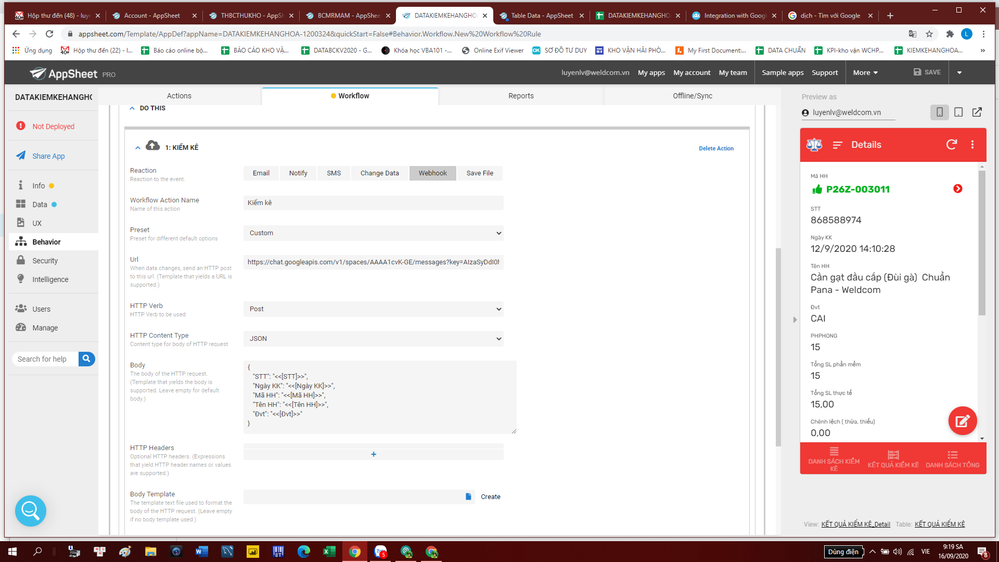Open the HTTP Verb dropdown
This screenshot has height=562, width=999.
pyautogui.click(x=373, y=309)
